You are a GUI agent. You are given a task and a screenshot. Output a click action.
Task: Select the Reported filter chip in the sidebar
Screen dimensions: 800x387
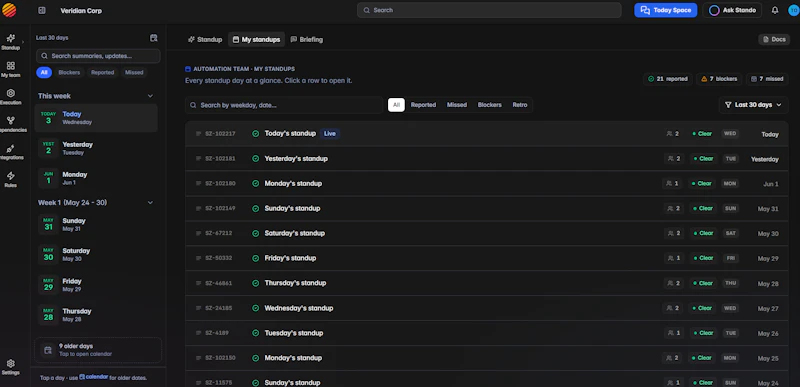coord(103,72)
